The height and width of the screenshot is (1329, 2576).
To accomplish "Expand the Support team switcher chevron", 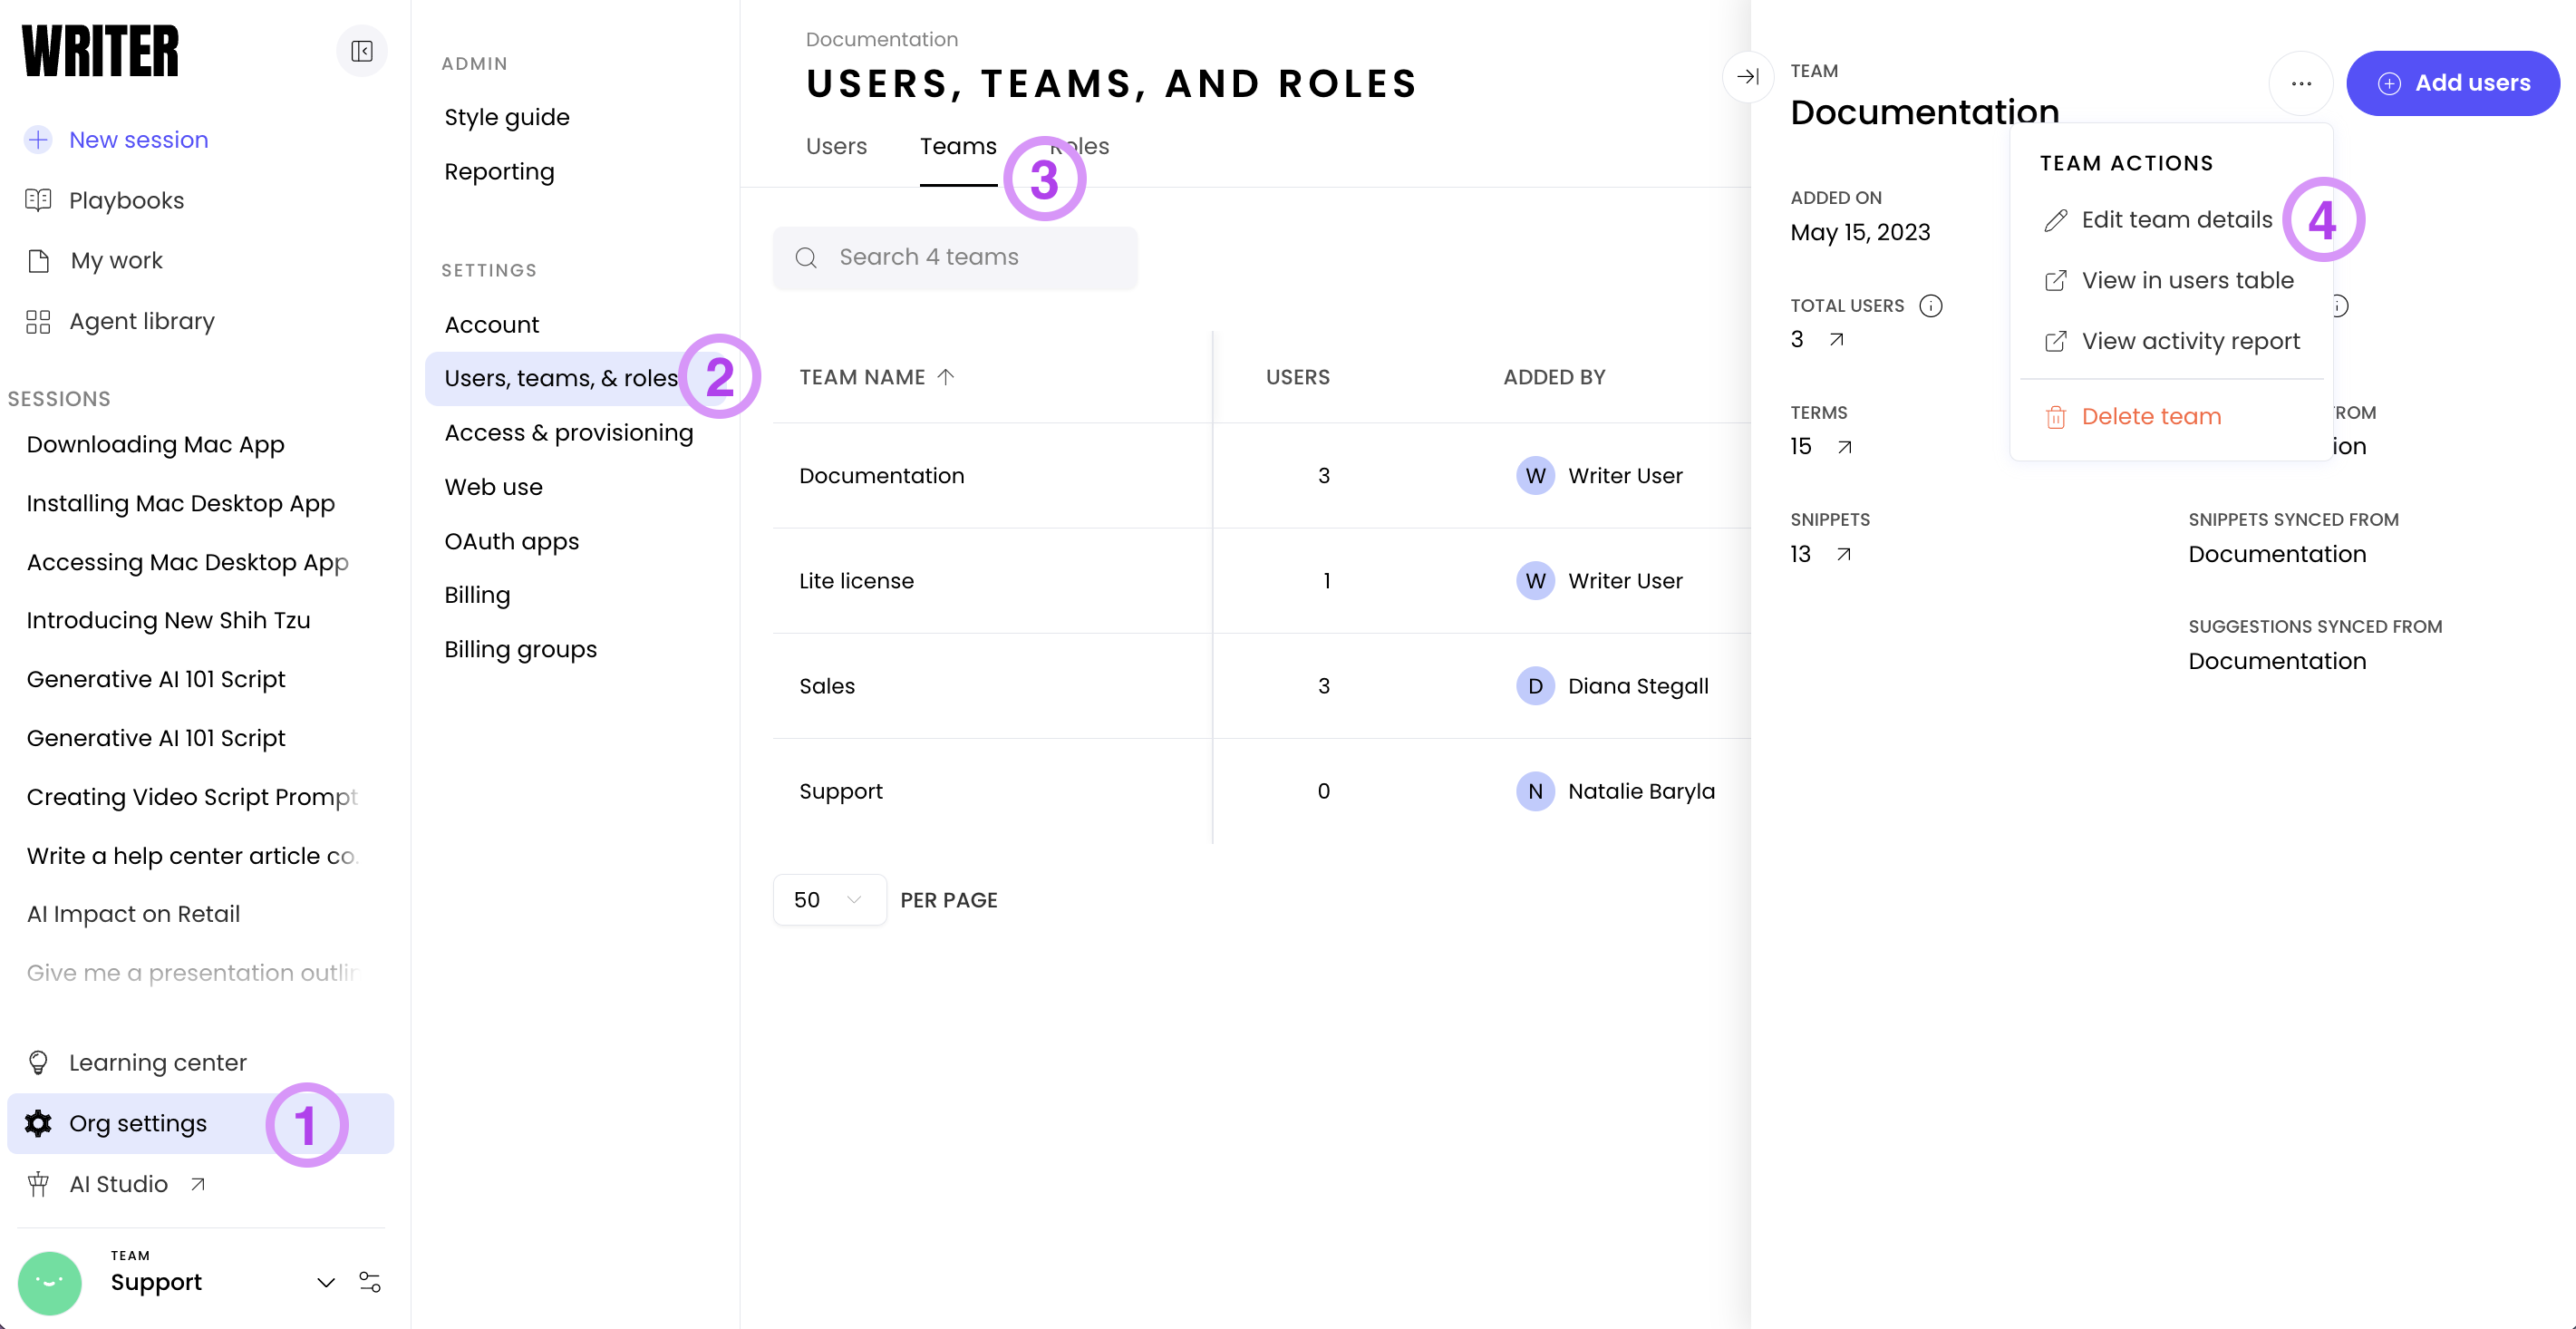I will coord(325,1282).
